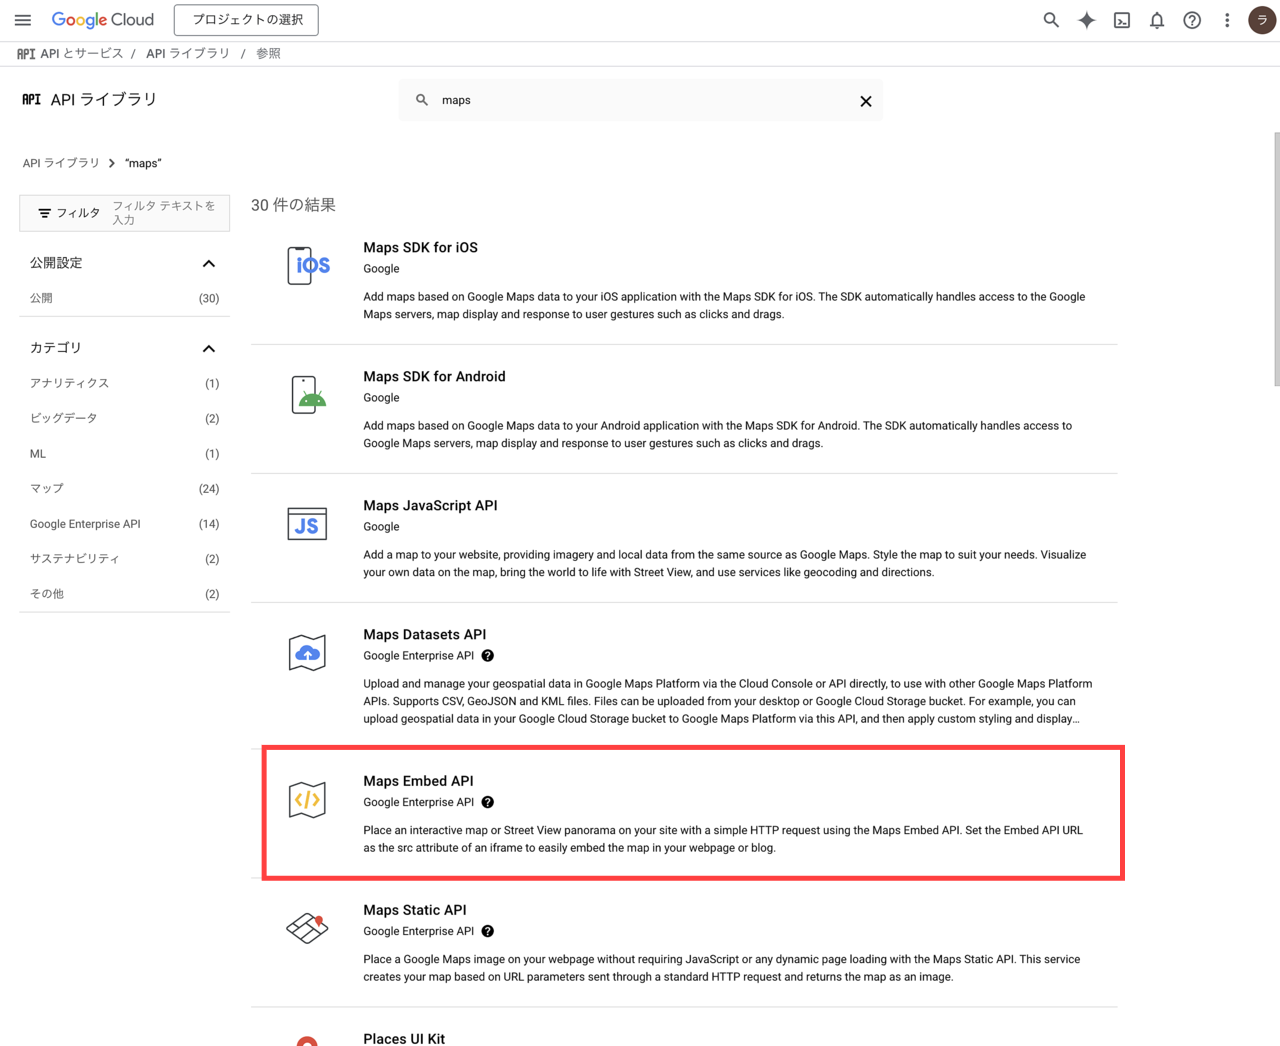
Task: Collapse the カテゴリ section
Action: coord(209,348)
